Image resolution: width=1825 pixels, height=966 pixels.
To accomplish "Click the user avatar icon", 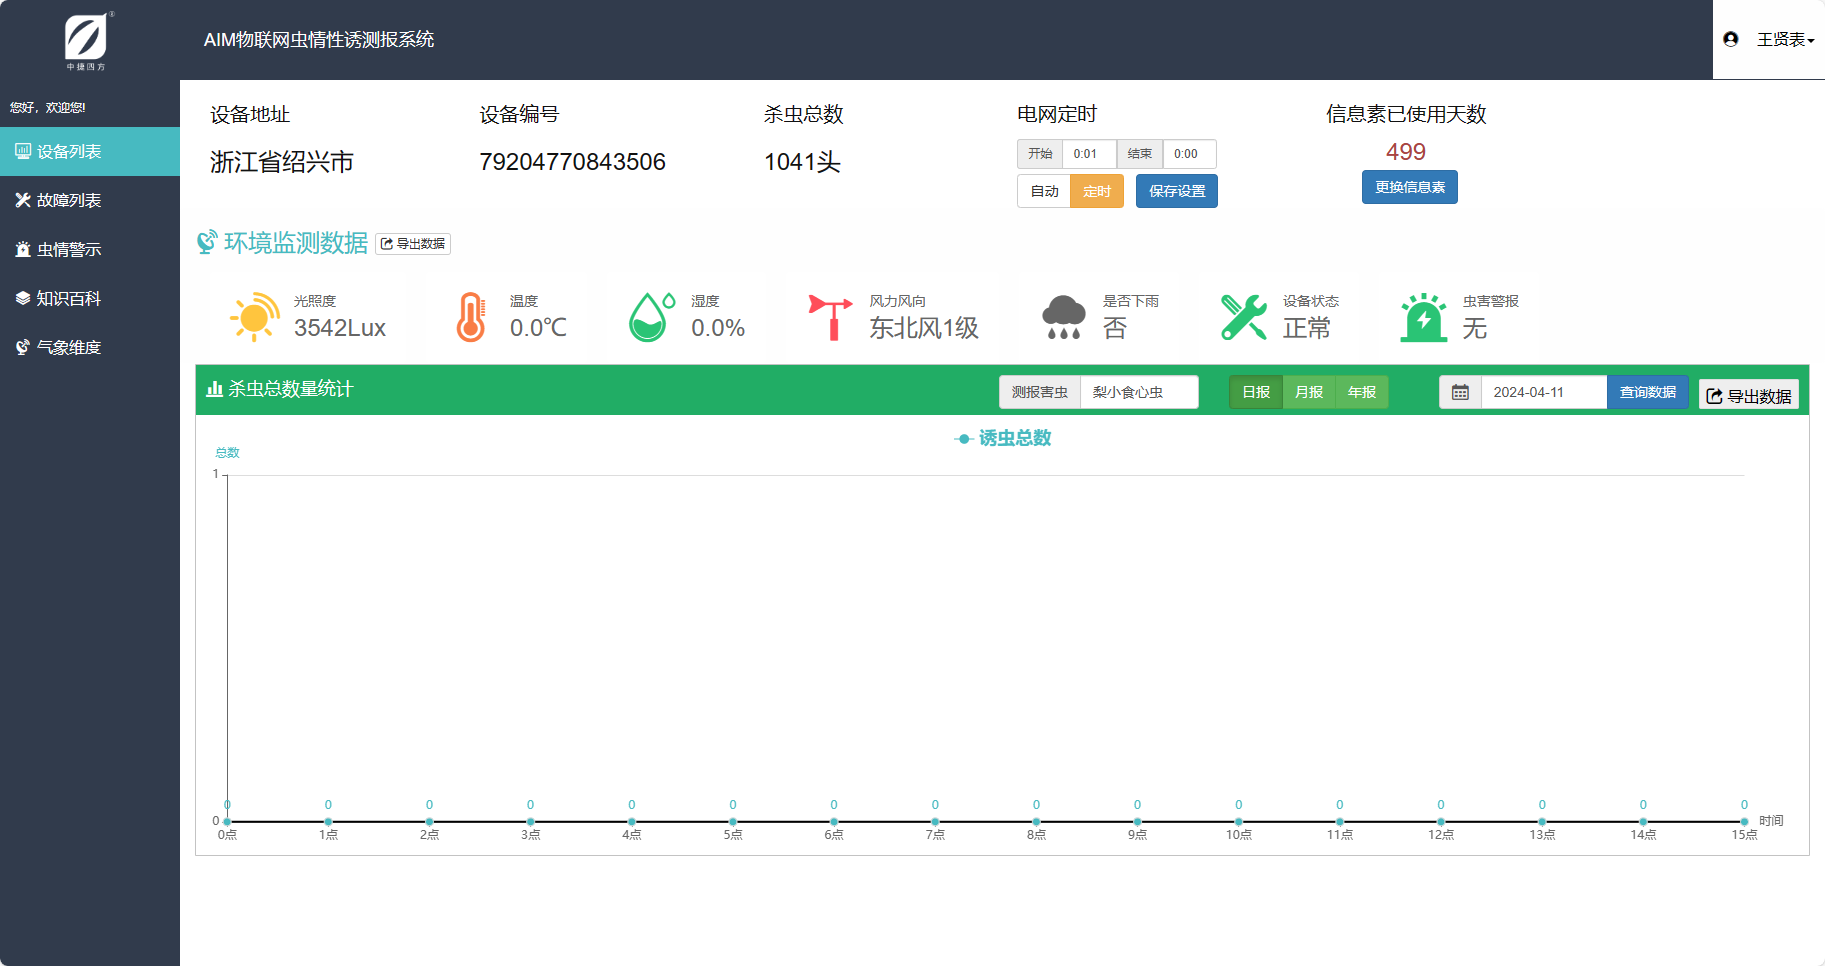I will point(1731,39).
